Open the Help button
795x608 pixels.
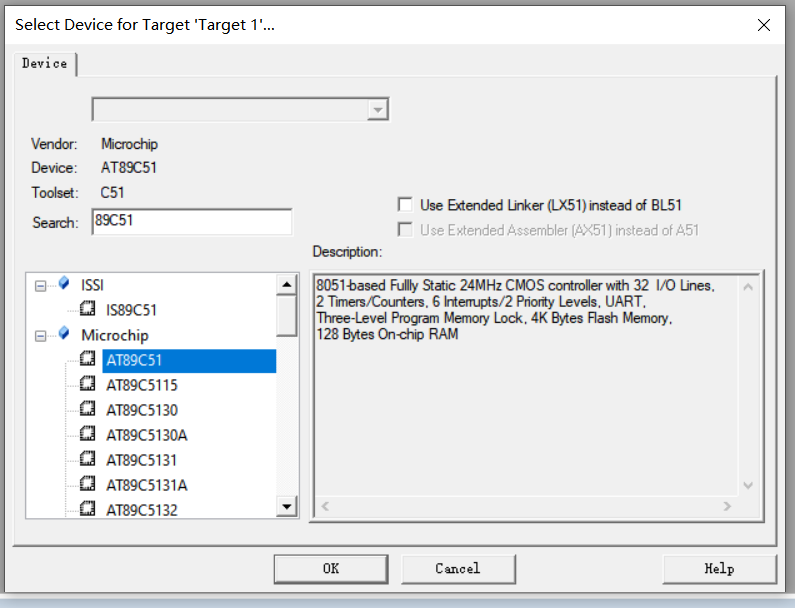click(x=719, y=569)
